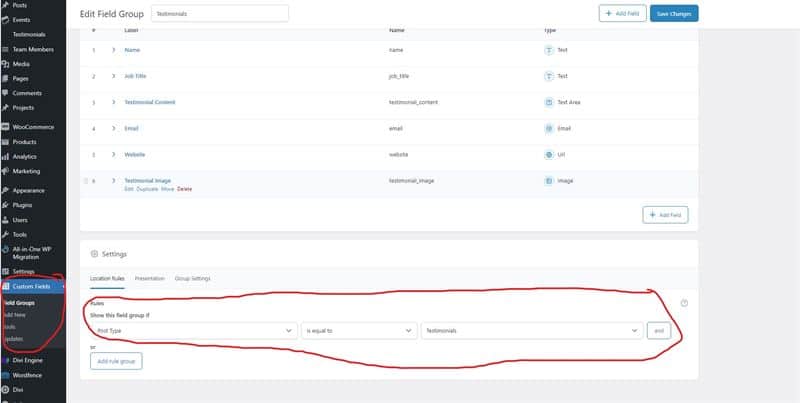This screenshot has width=800, height=403.
Task: Click Move under Testimonial Image
Action: [x=167, y=189]
